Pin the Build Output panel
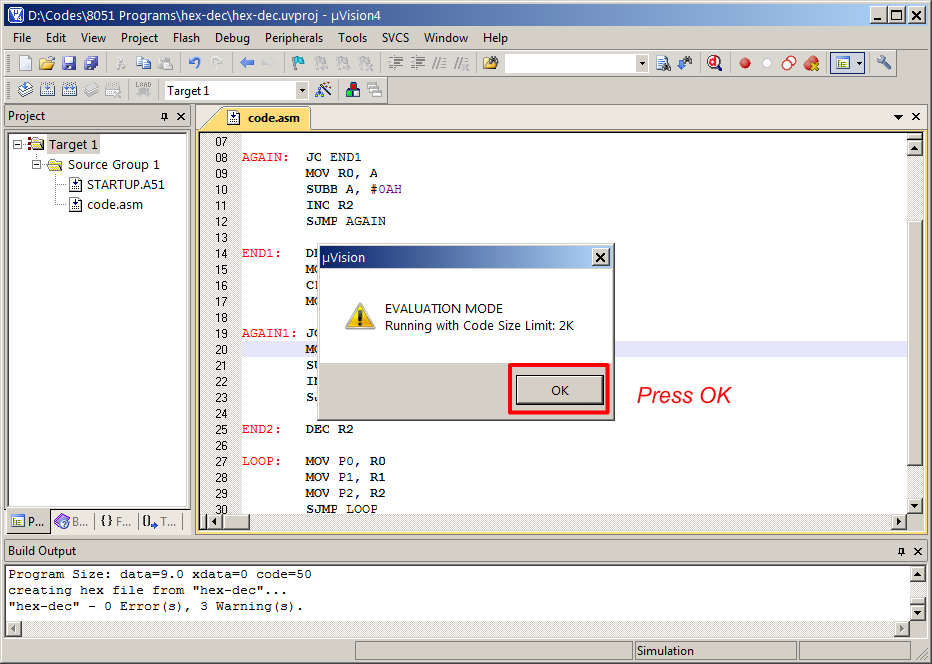This screenshot has height=664, width=932. point(901,552)
